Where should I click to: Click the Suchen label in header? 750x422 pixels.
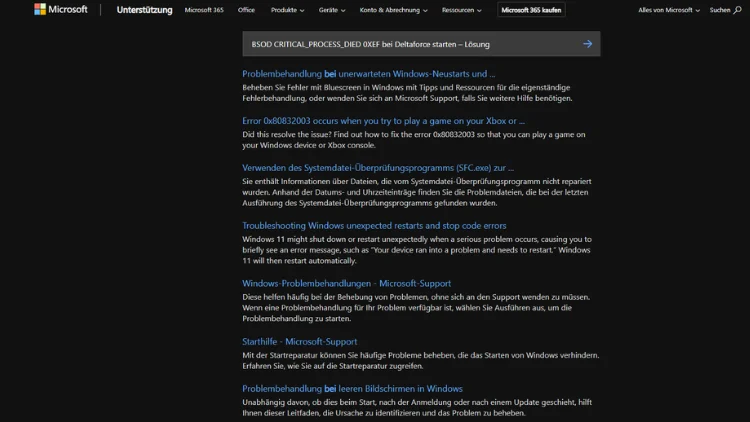pos(720,10)
